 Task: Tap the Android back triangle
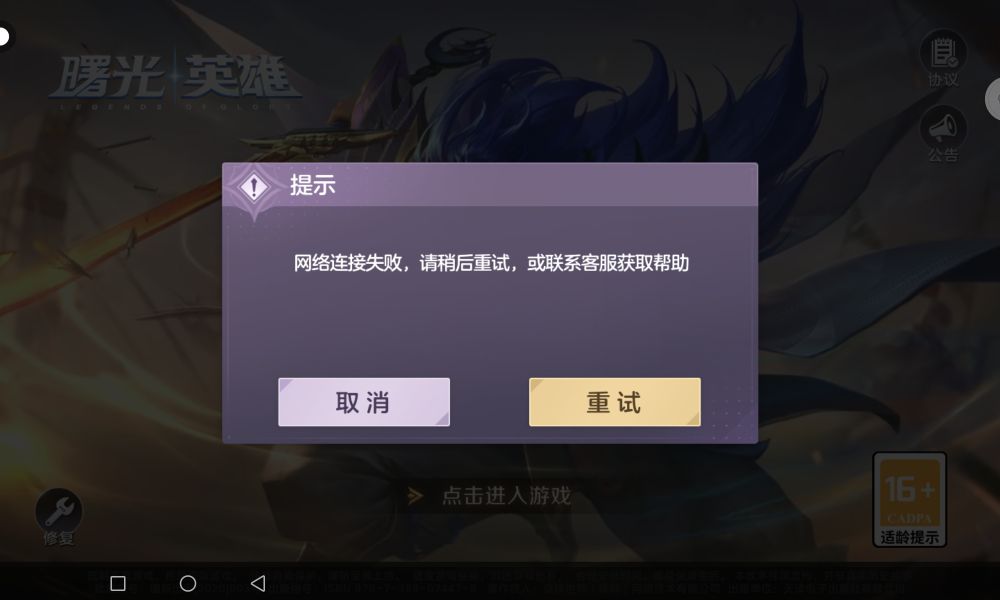[258, 583]
